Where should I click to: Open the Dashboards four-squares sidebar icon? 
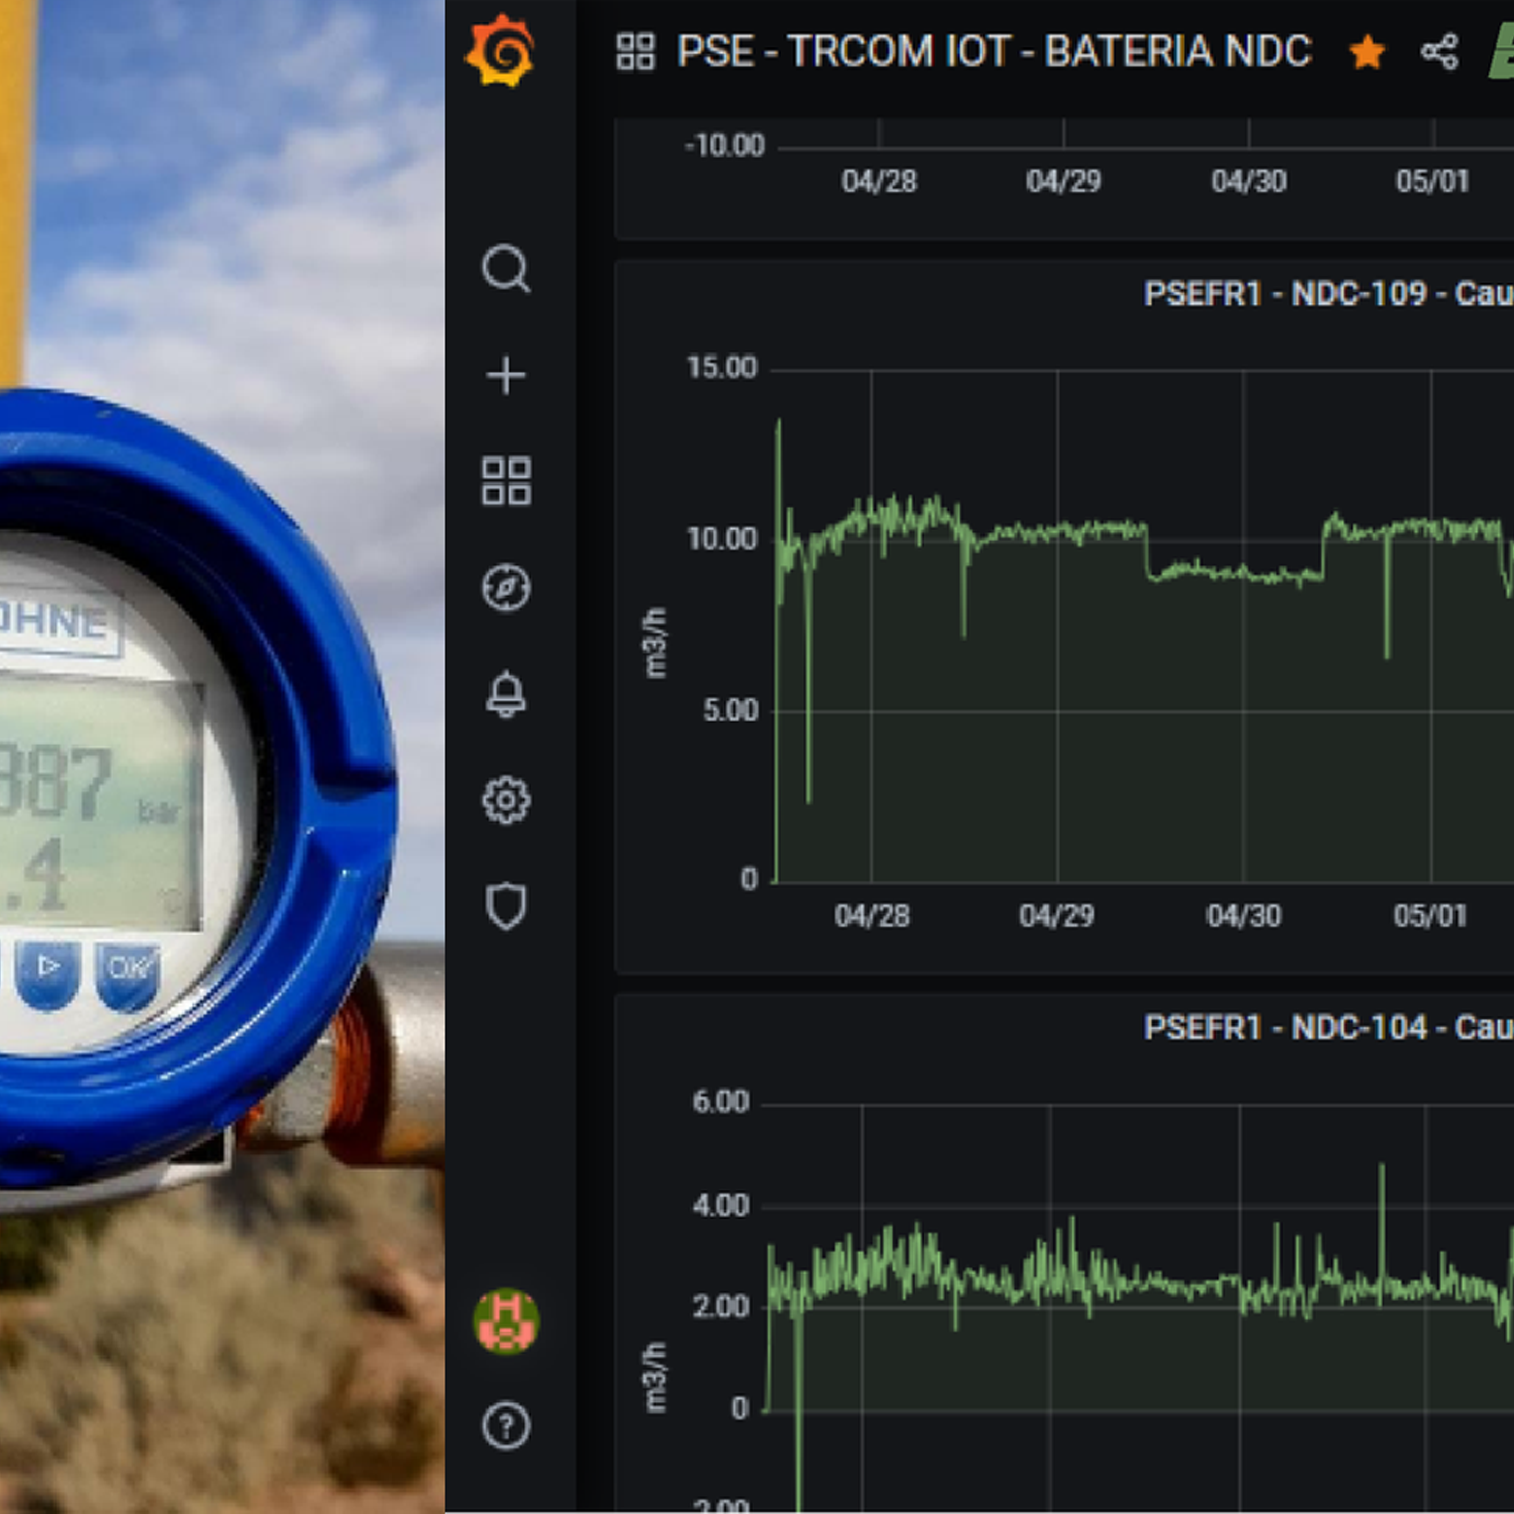coord(506,481)
